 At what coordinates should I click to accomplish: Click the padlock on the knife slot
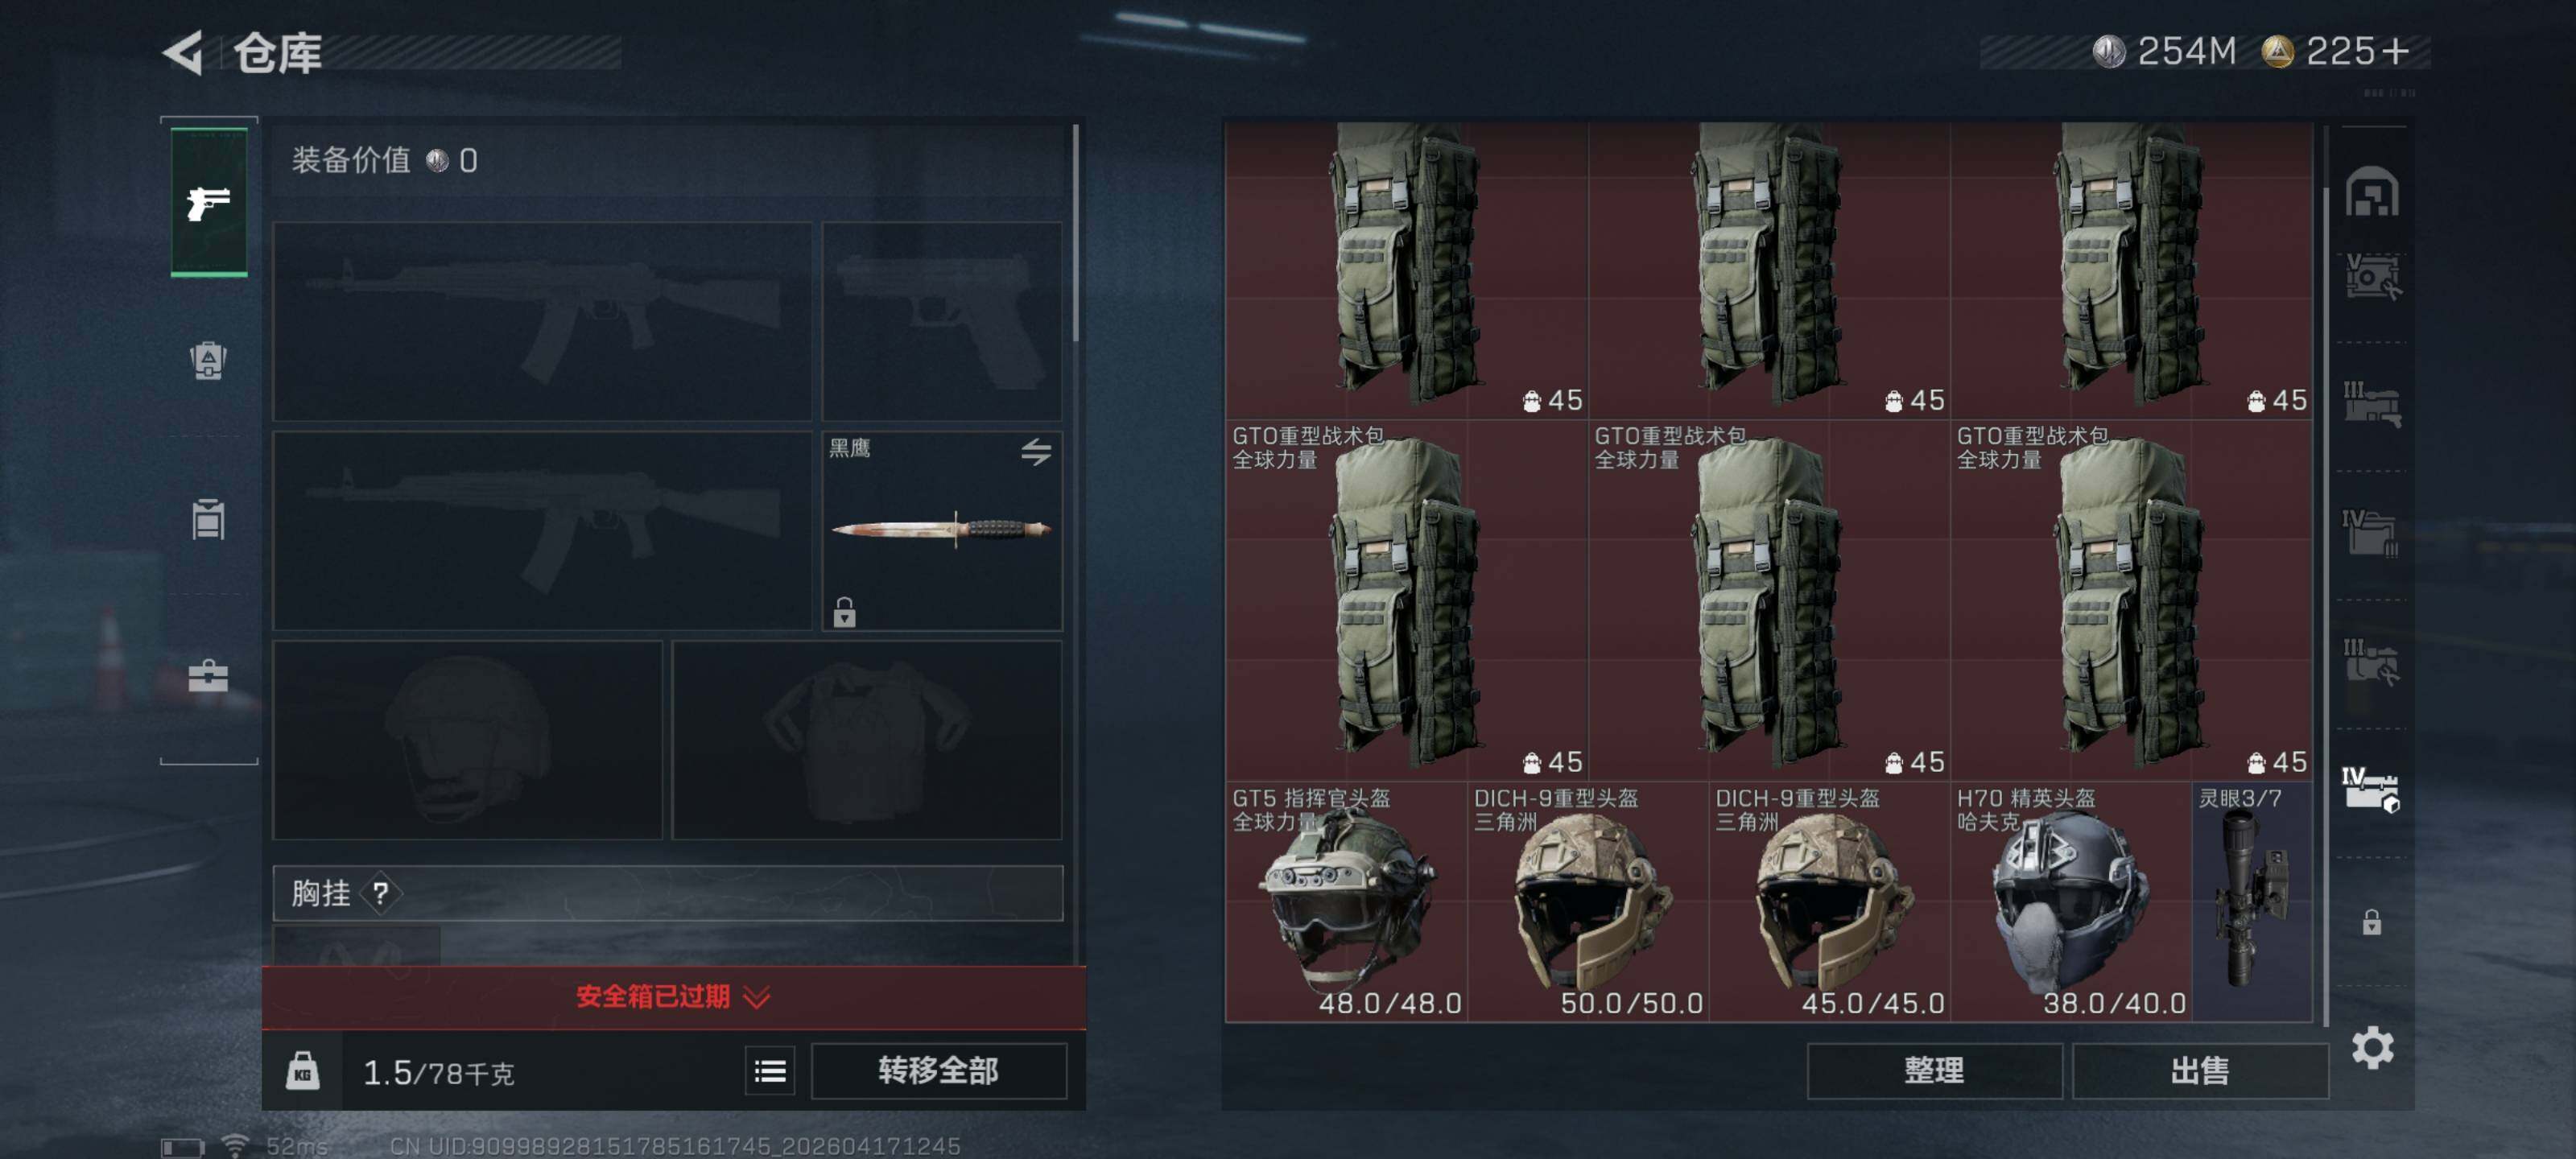(x=845, y=612)
